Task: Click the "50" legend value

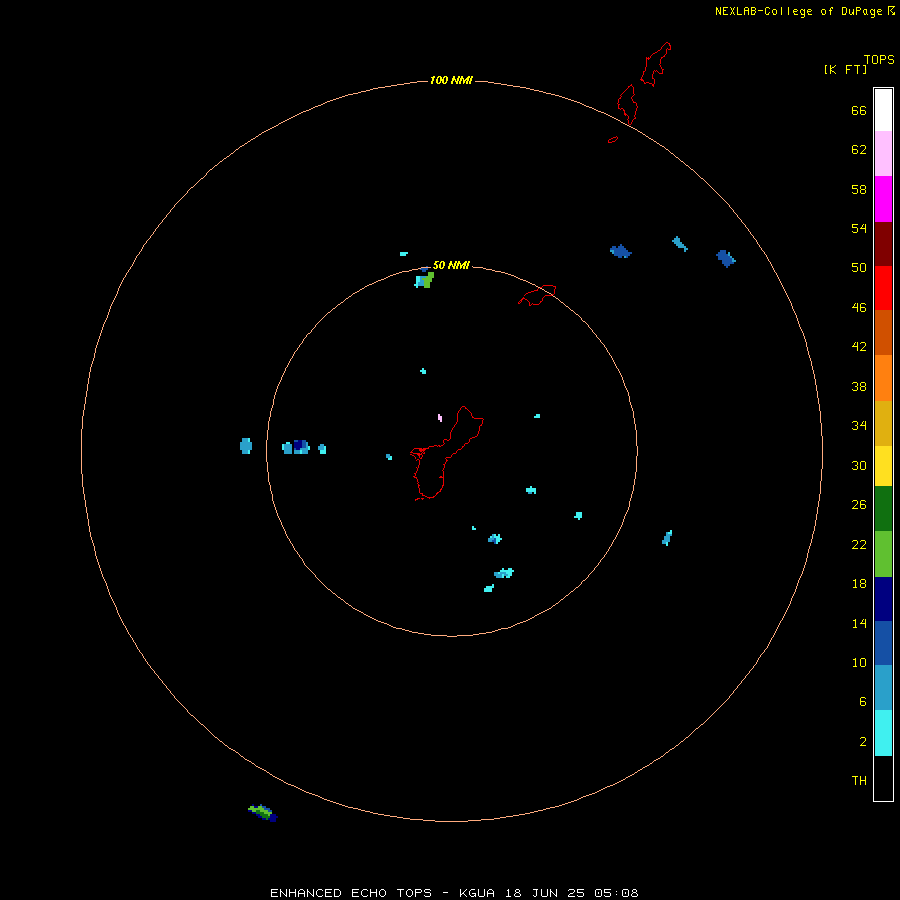Action: tap(859, 267)
